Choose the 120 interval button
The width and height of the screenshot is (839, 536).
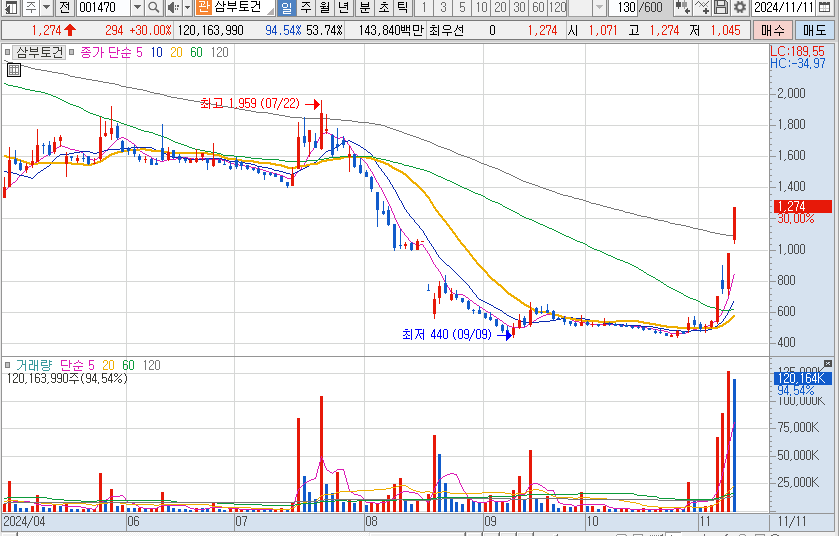click(x=558, y=7)
